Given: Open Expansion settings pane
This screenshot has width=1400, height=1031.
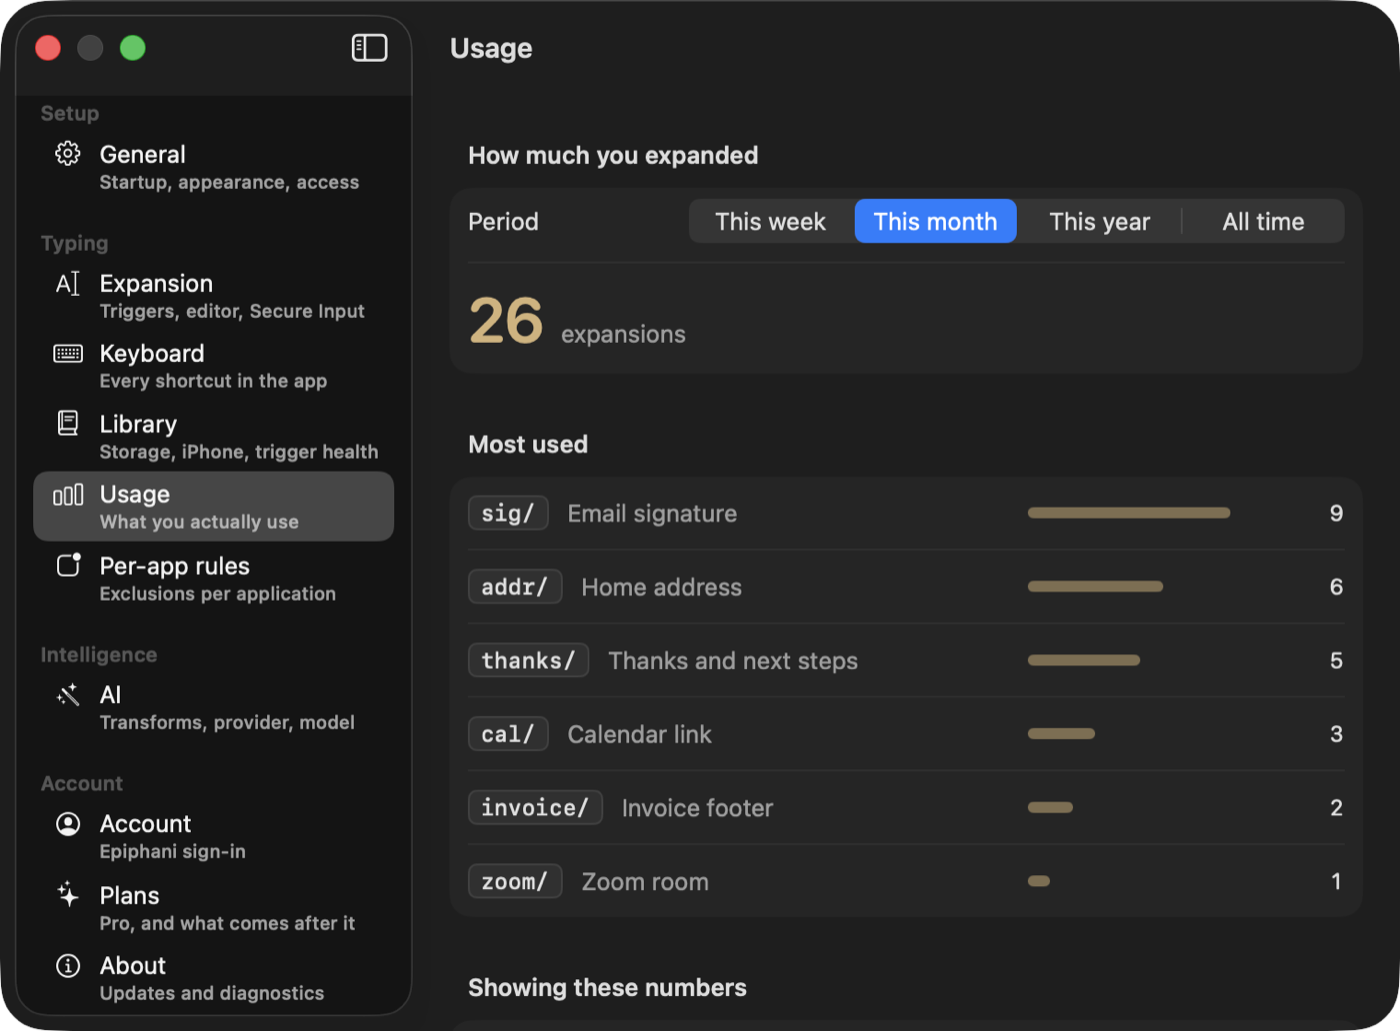Looking at the screenshot, I should point(214,296).
